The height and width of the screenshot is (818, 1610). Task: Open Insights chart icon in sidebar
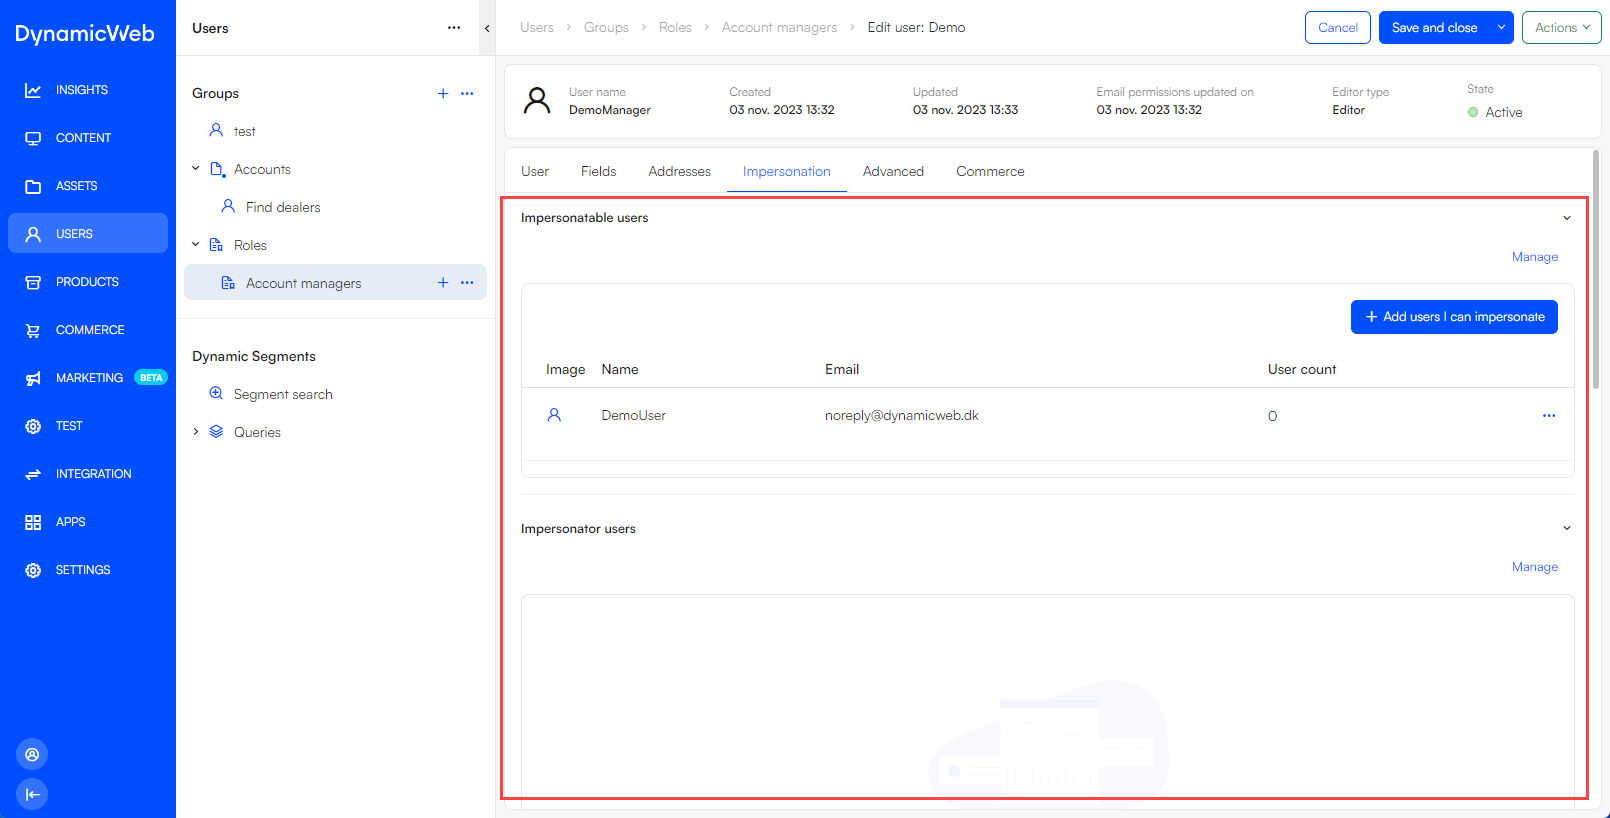[x=33, y=90]
